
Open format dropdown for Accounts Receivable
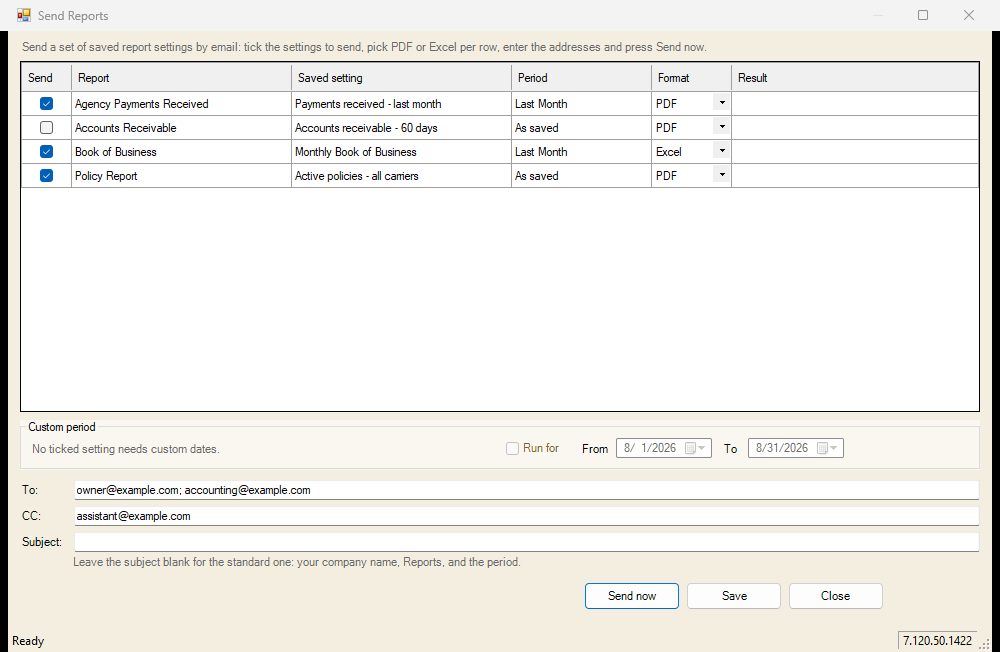click(722, 128)
